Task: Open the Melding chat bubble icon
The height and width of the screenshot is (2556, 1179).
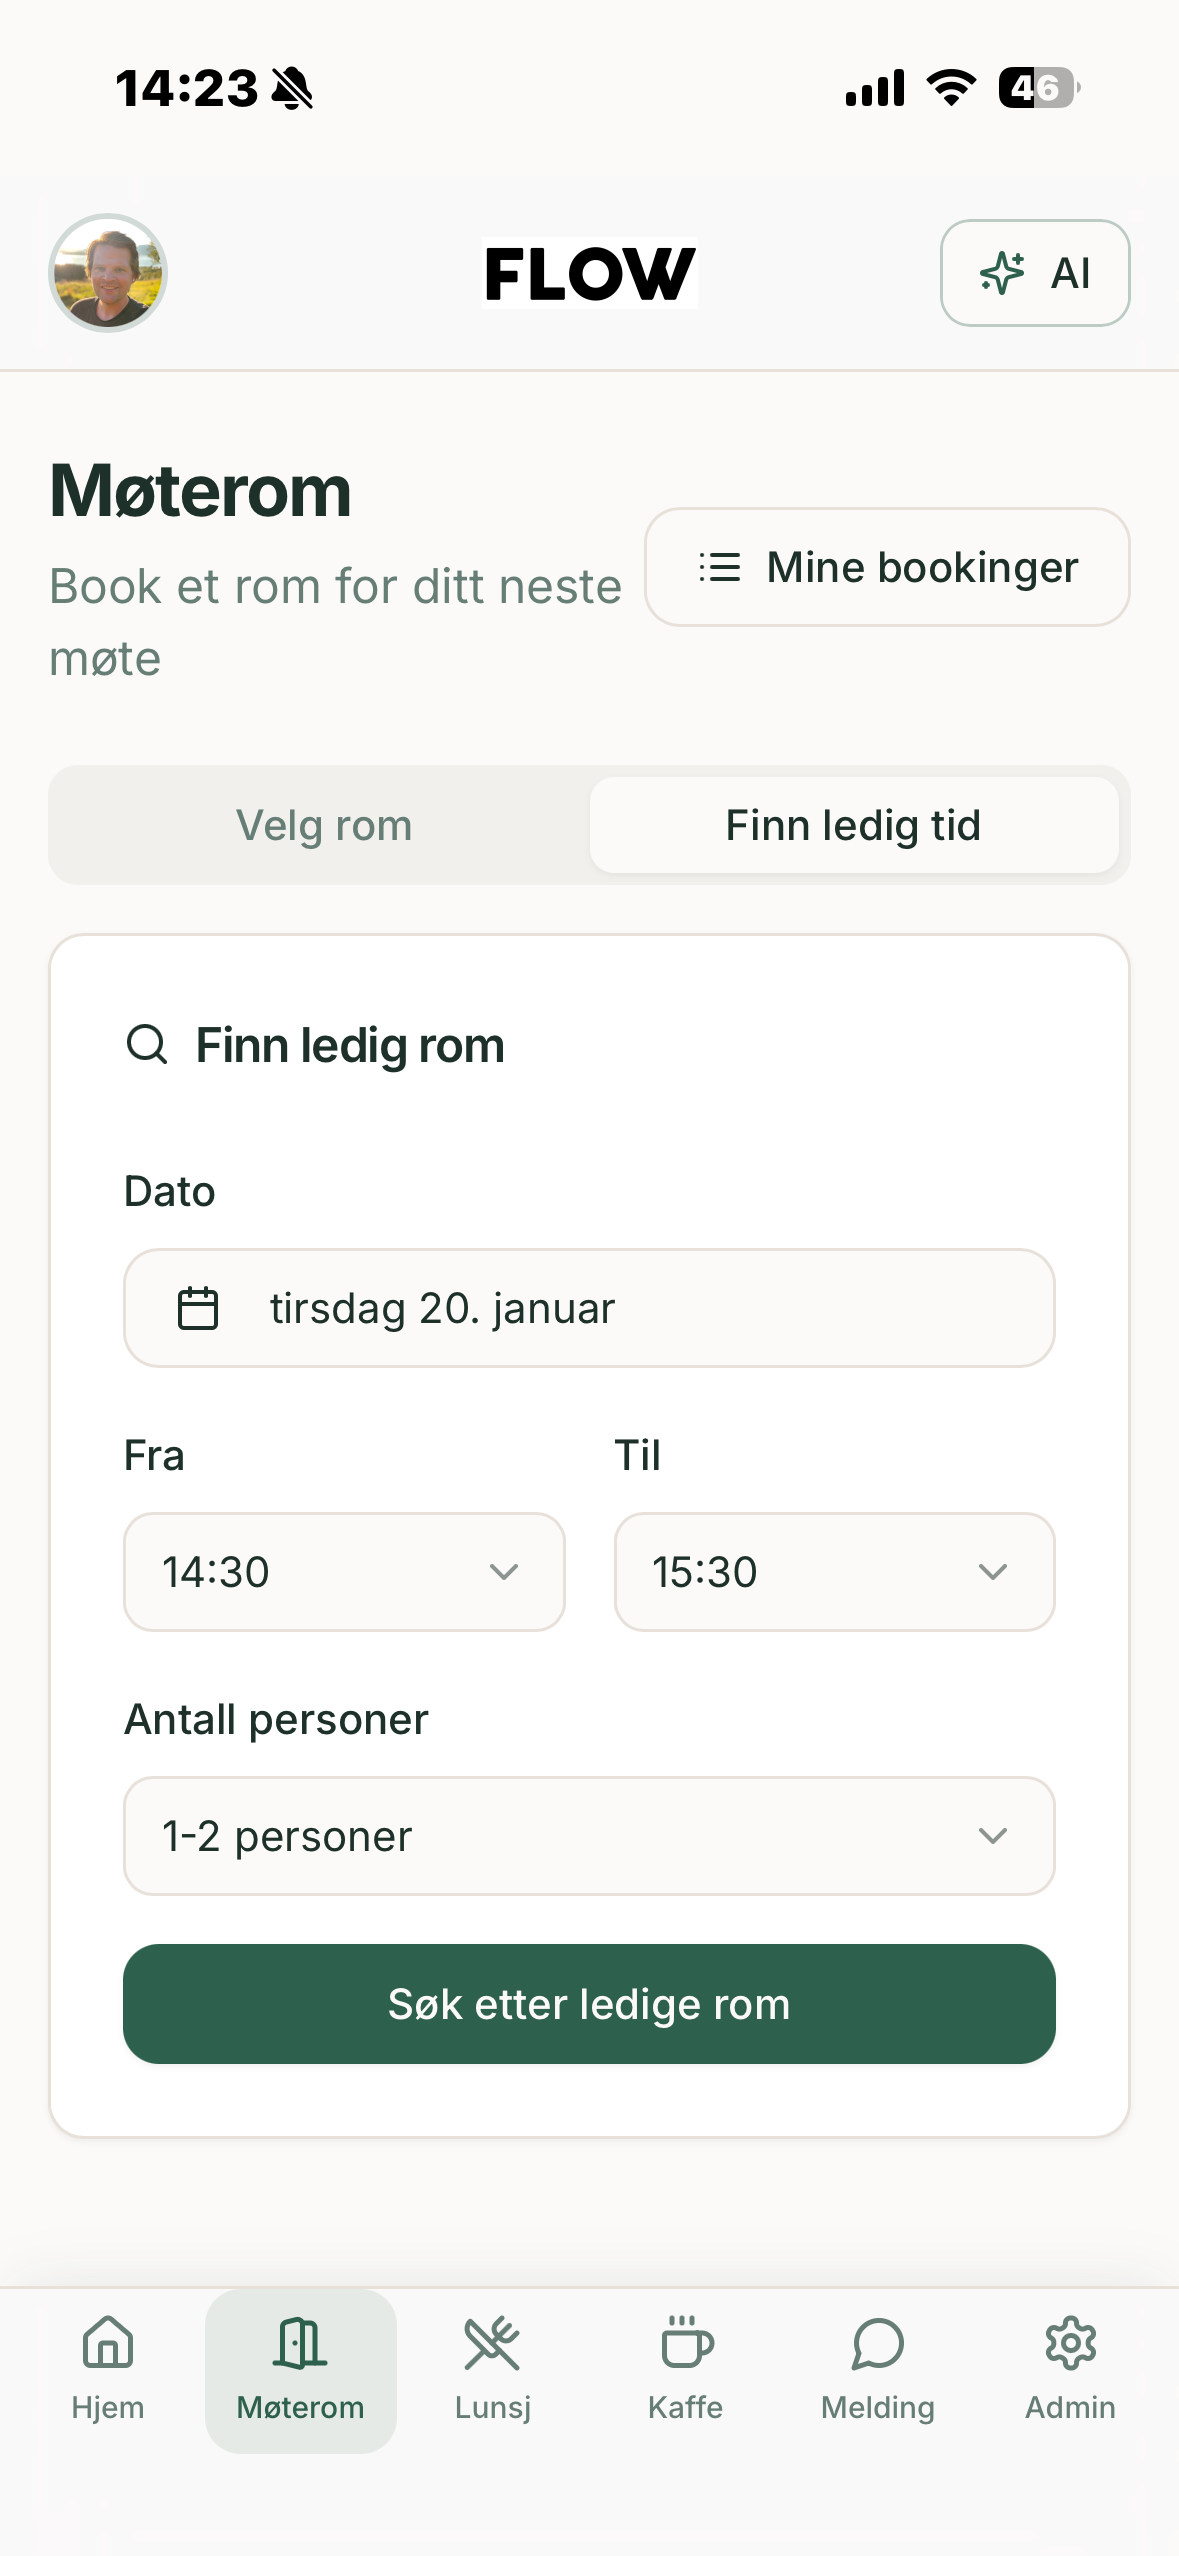Action: (x=878, y=2344)
